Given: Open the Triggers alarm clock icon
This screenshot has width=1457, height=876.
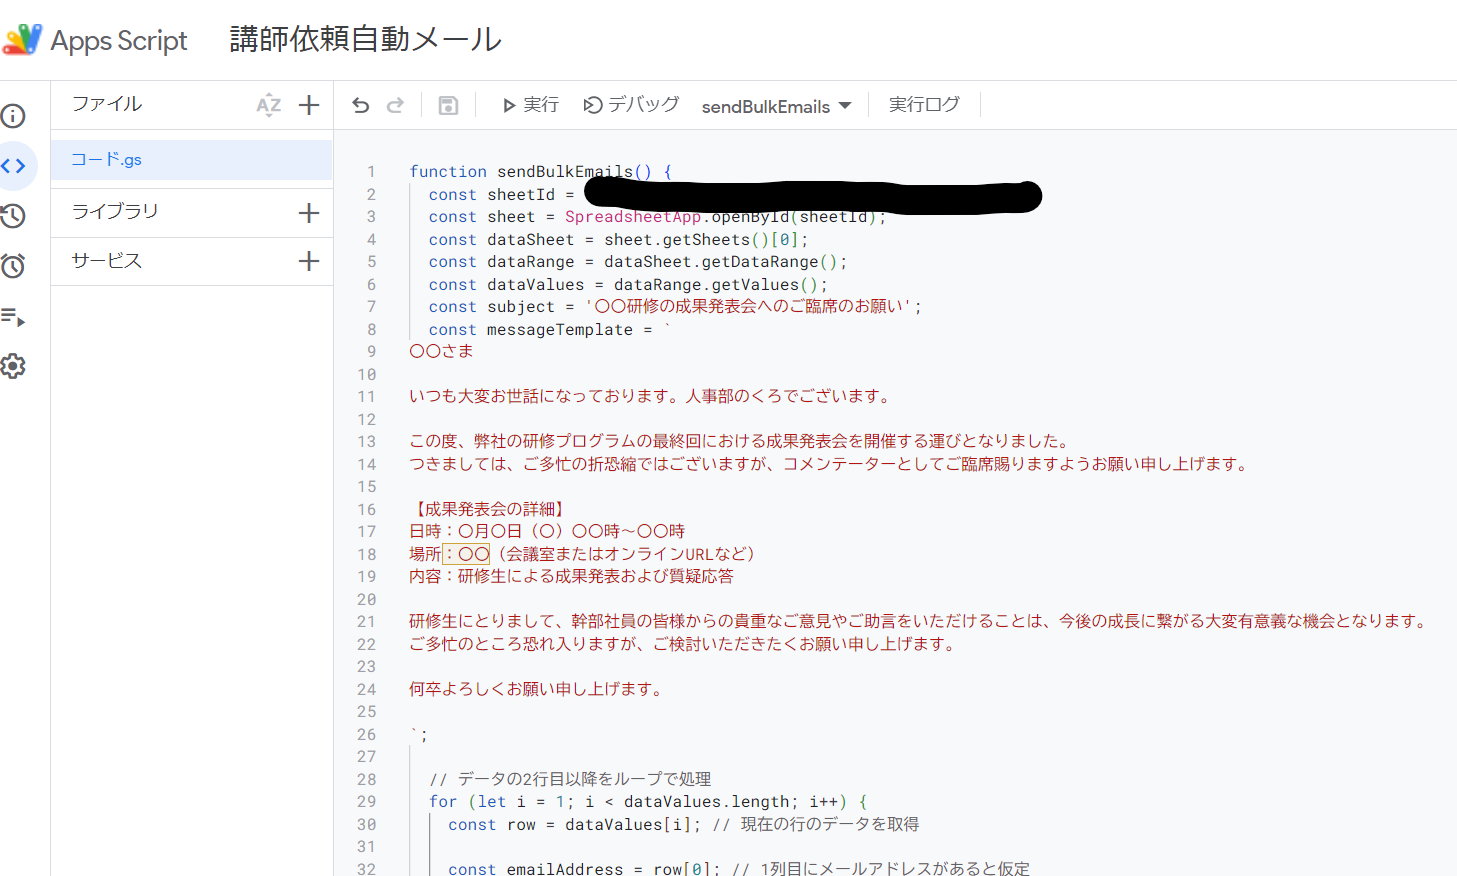Looking at the screenshot, I should coord(13,266).
